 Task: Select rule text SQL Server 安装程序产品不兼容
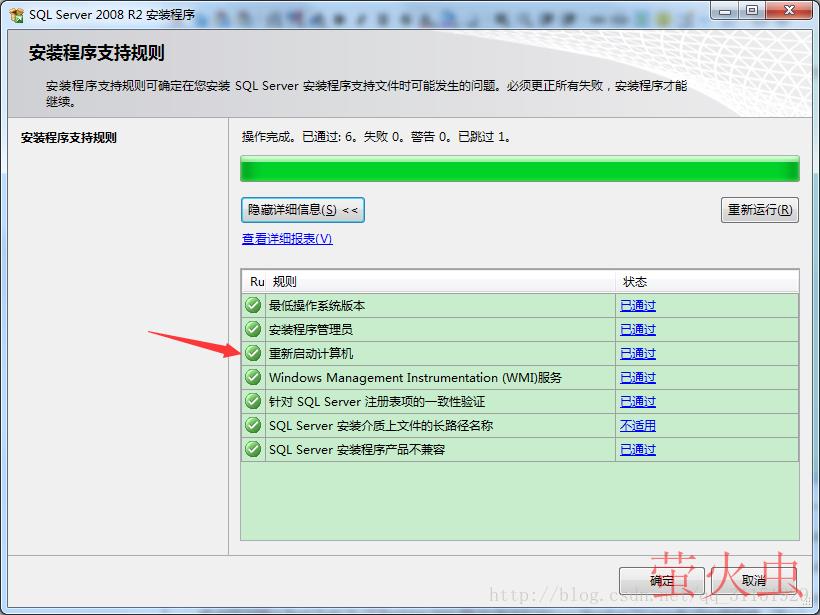tap(357, 450)
